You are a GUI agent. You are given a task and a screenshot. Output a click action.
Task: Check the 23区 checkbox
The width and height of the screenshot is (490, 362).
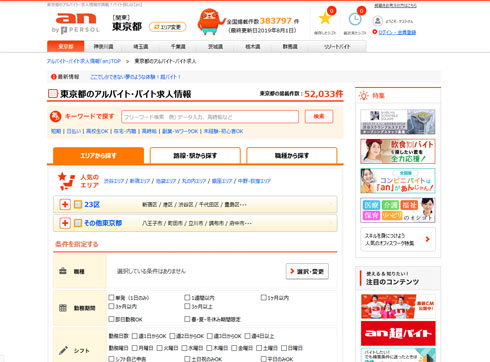tap(78, 204)
